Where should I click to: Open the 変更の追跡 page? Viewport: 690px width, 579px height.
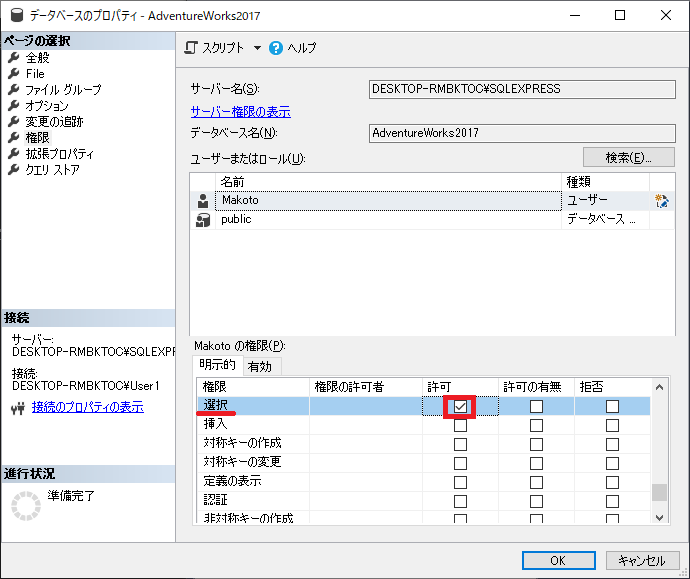click(x=54, y=121)
